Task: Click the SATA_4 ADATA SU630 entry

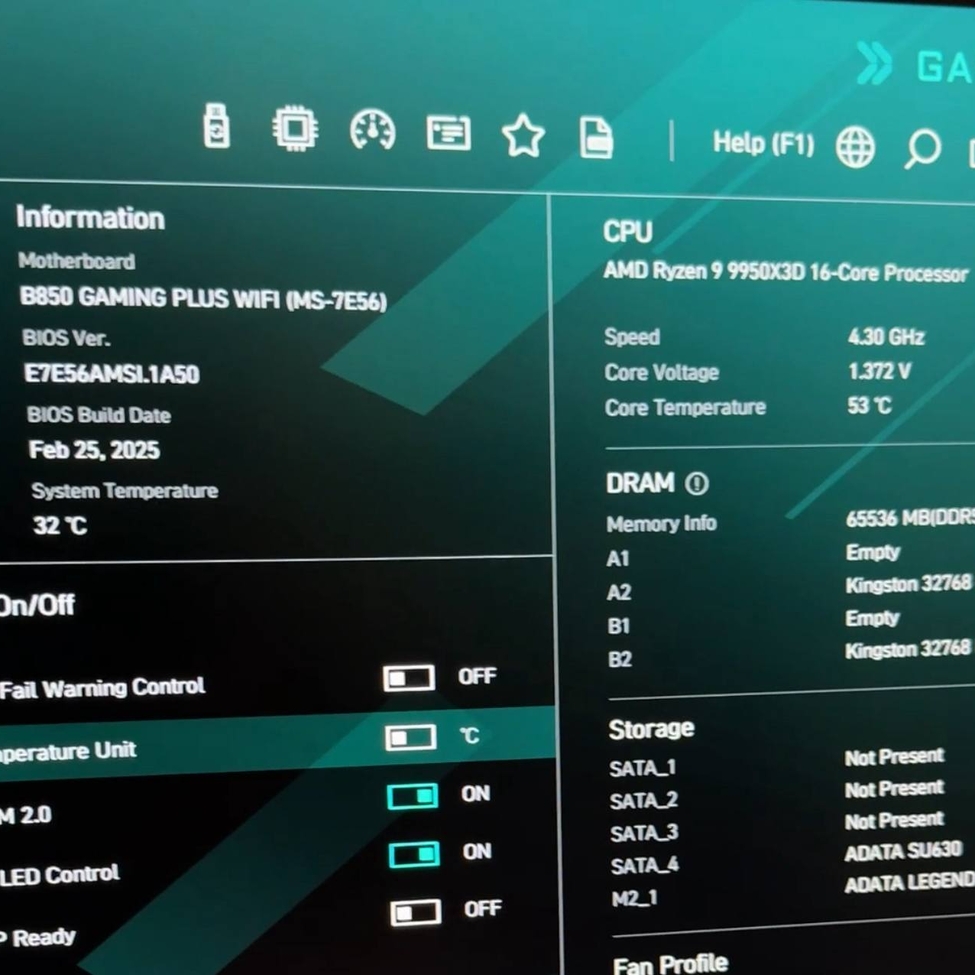Action: pyautogui.click(x=902, y=851)
